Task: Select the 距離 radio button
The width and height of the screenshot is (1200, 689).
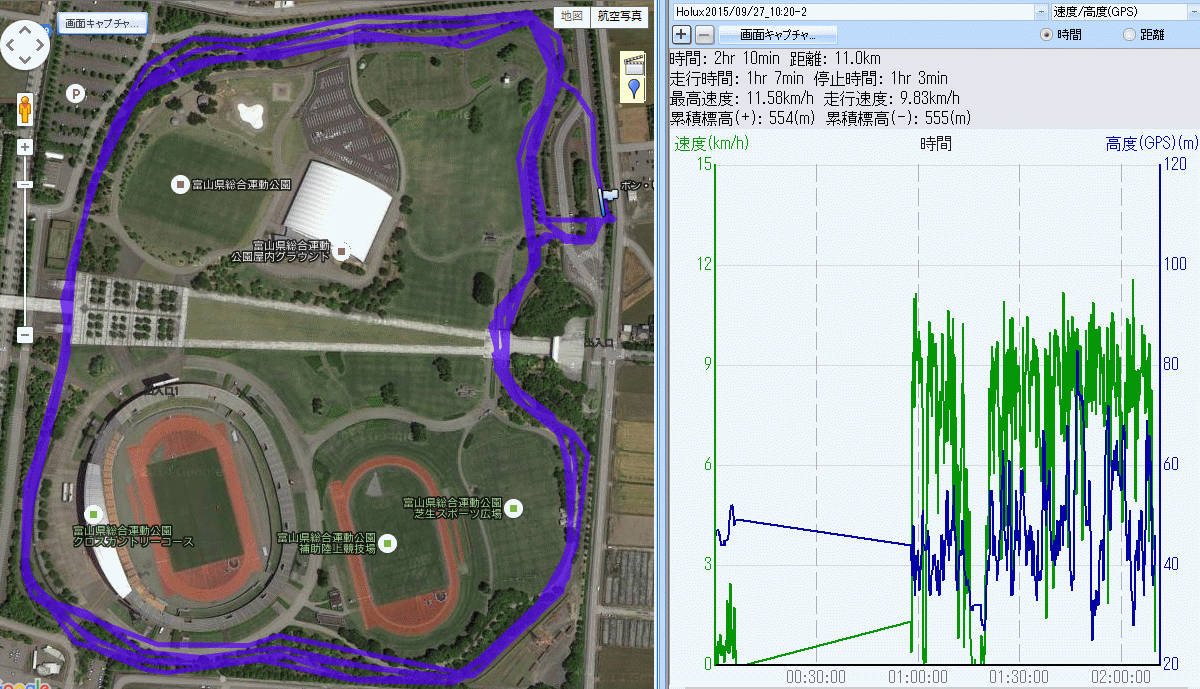Action: (1130, 34)
